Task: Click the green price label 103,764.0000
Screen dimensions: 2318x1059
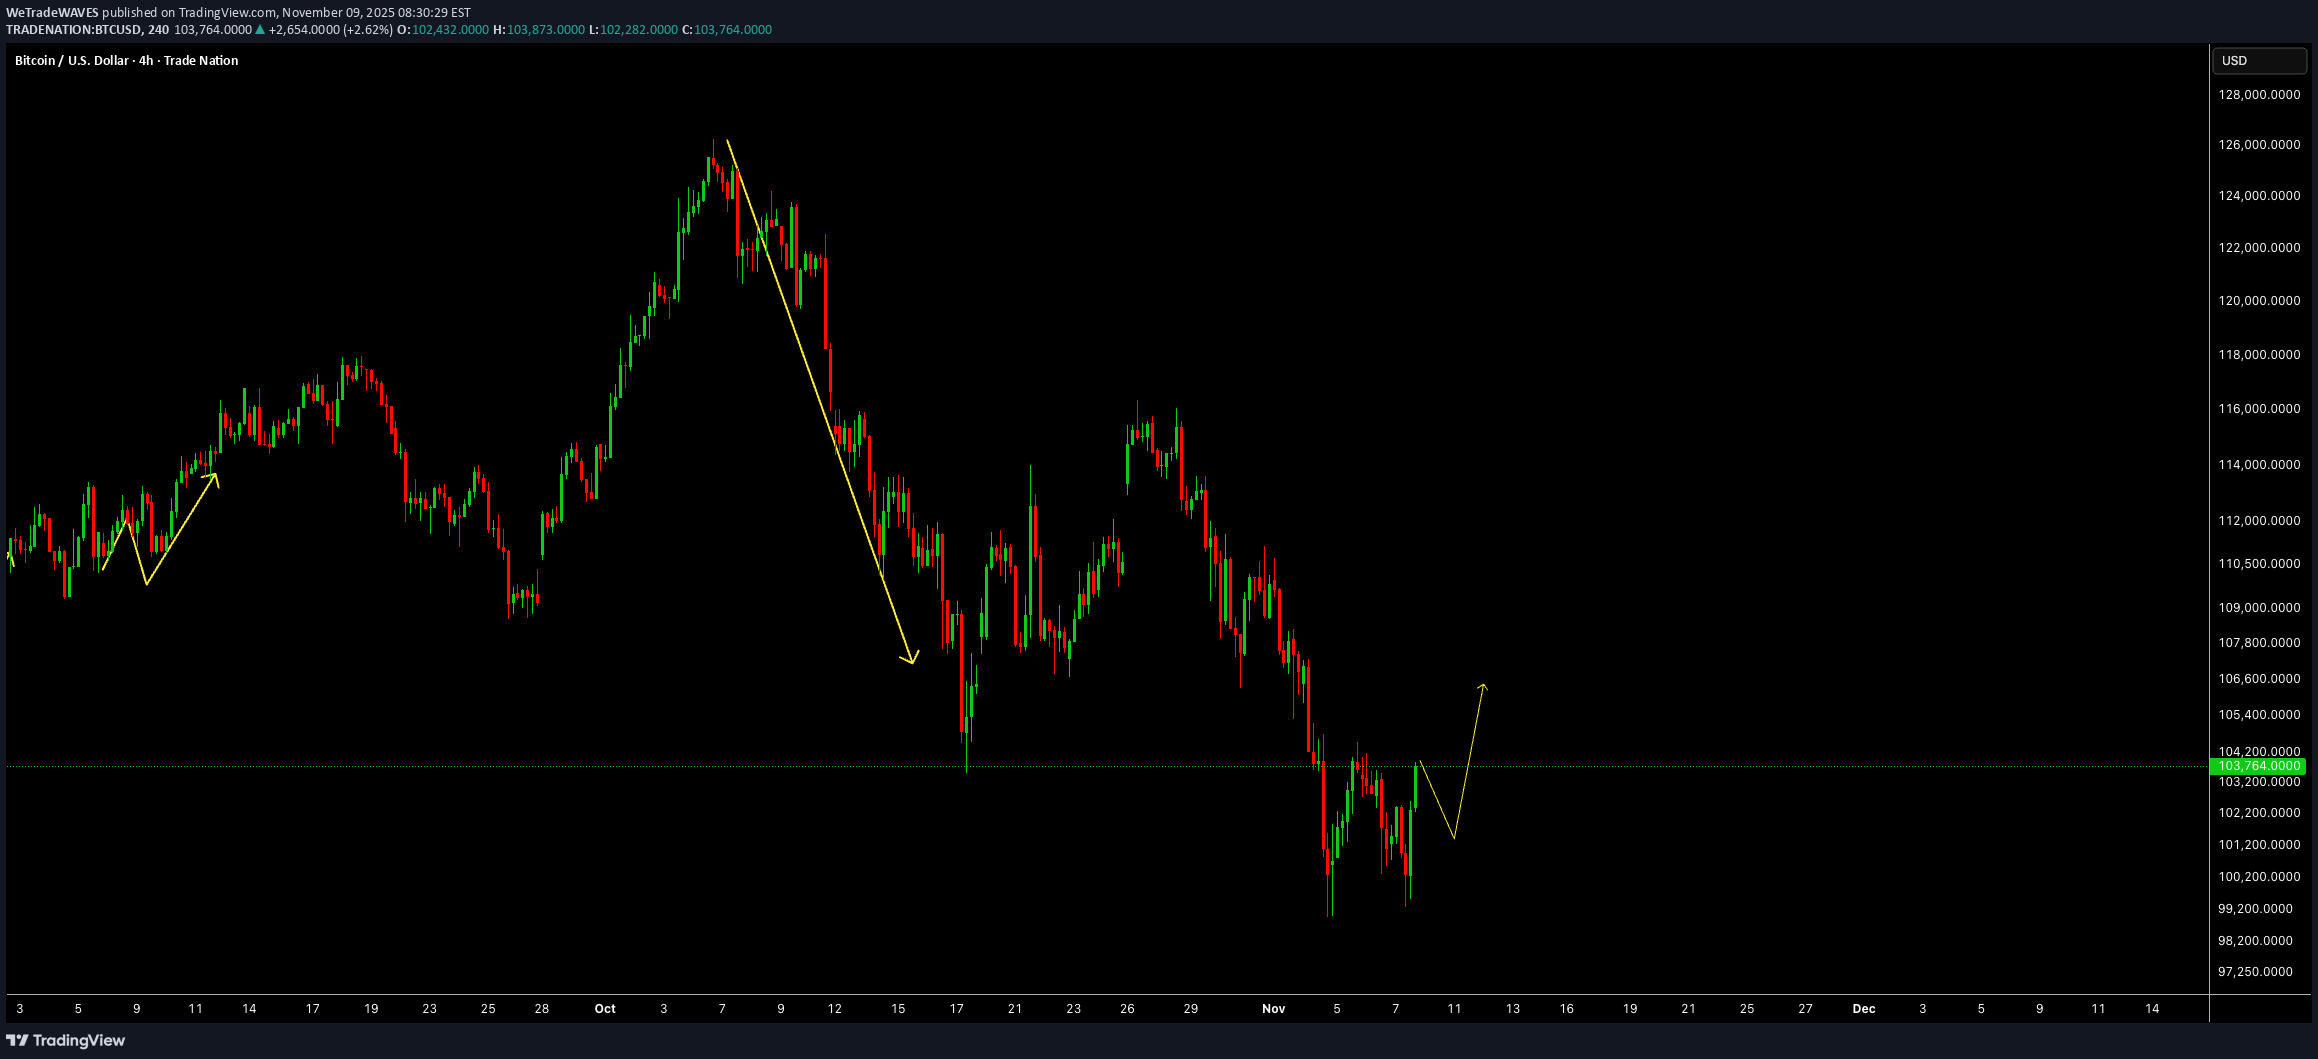Action: point(2259,765)
